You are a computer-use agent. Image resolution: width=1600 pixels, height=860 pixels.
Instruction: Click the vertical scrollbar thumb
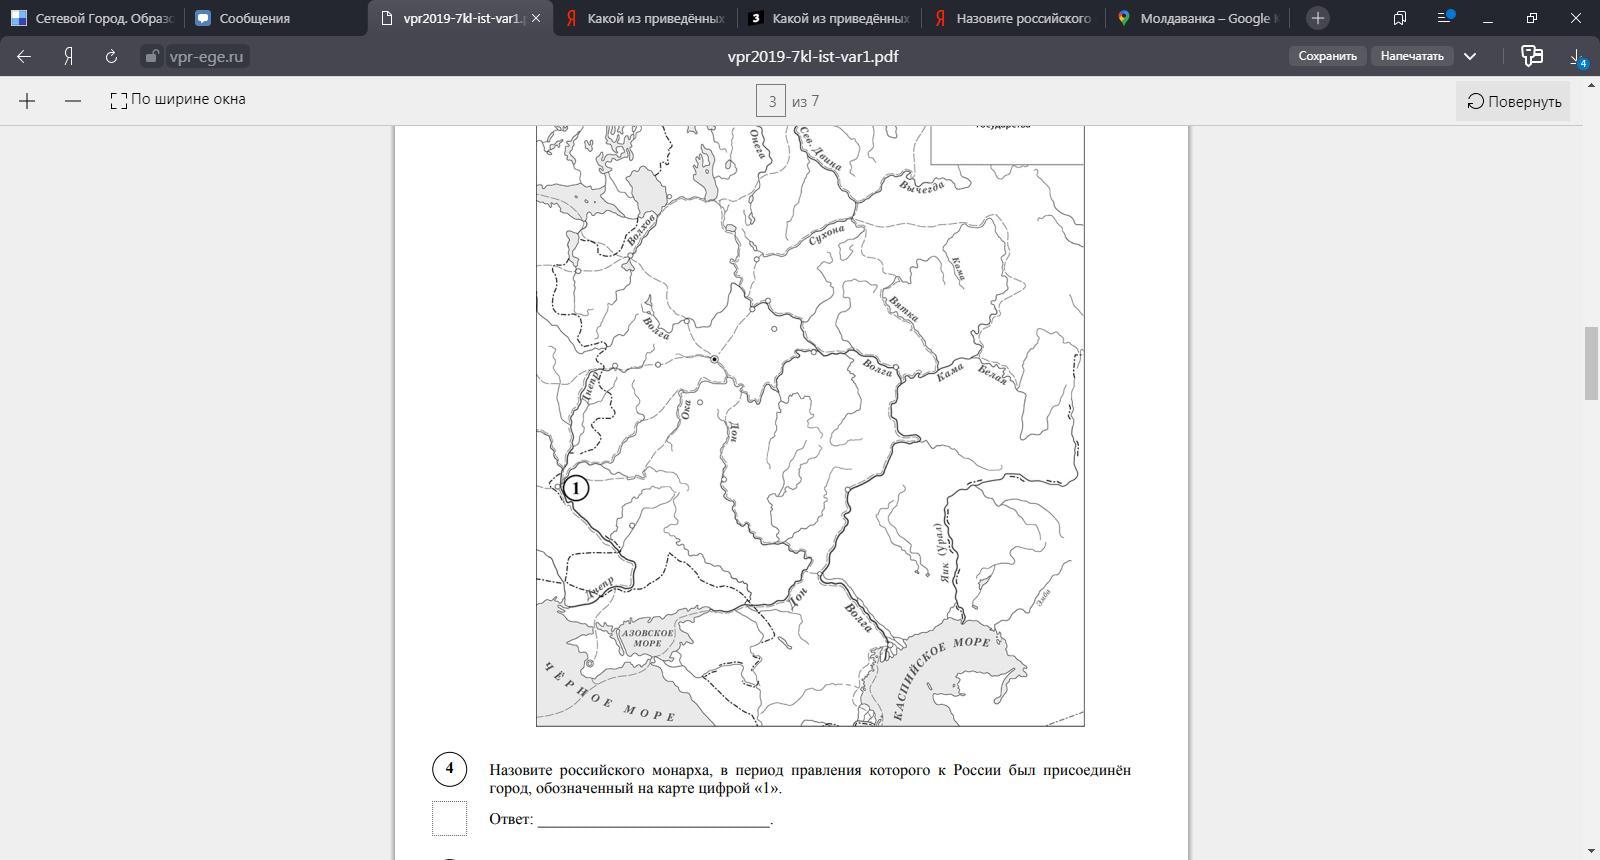[1591, 363]
